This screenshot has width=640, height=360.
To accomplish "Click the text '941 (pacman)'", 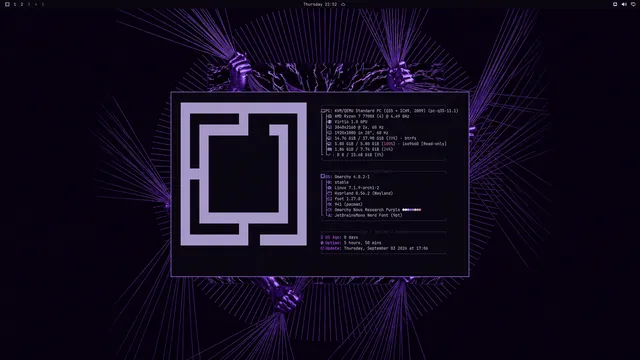I will pyautogui.click(x=349, y=204).
